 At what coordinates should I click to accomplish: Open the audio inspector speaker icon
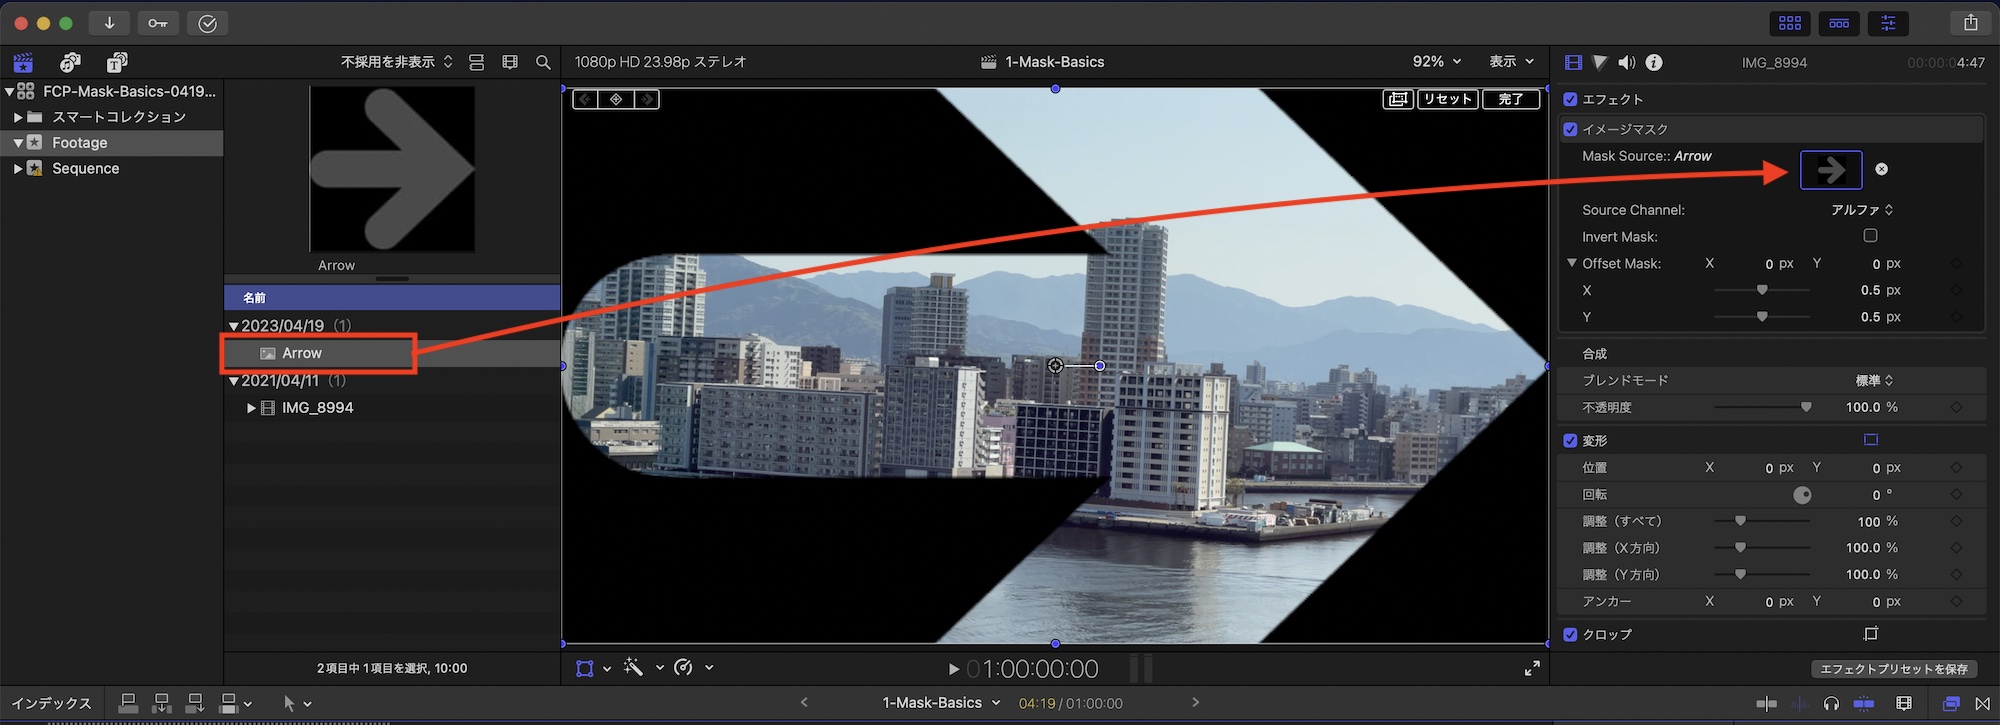[1626, 62]
